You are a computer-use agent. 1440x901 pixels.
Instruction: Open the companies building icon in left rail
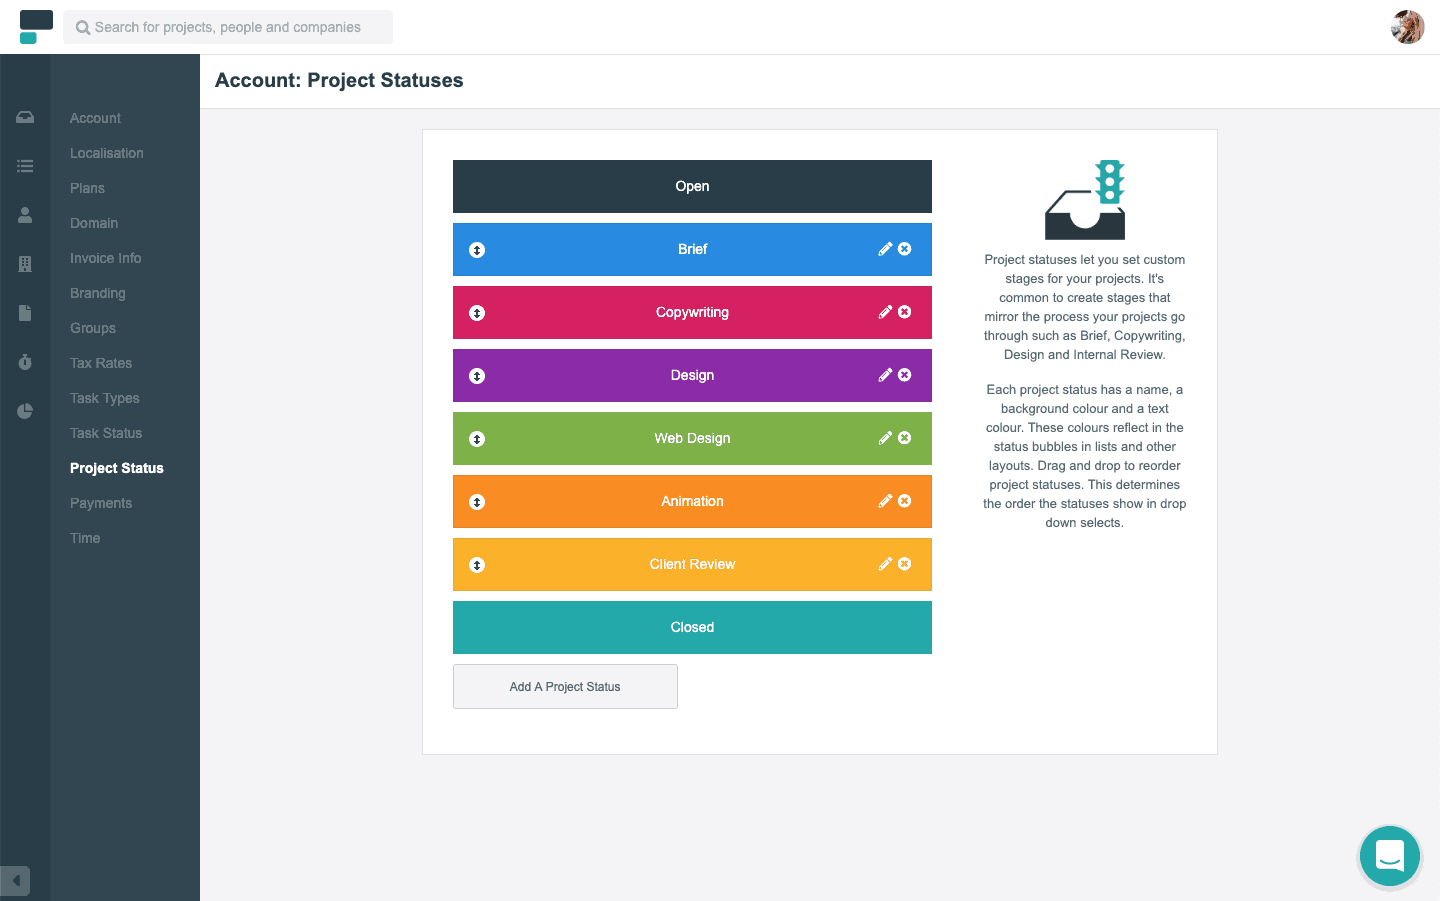pos(25,264)
